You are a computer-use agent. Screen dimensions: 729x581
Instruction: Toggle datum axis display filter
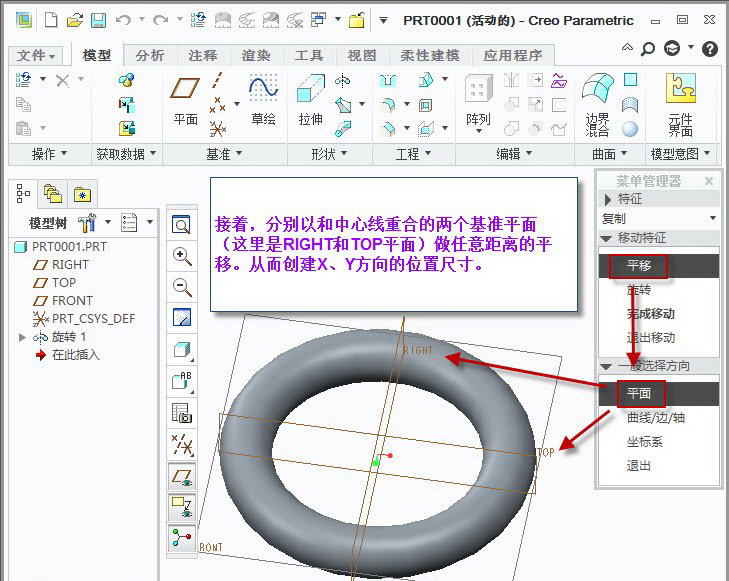click(x=182, y=444)
